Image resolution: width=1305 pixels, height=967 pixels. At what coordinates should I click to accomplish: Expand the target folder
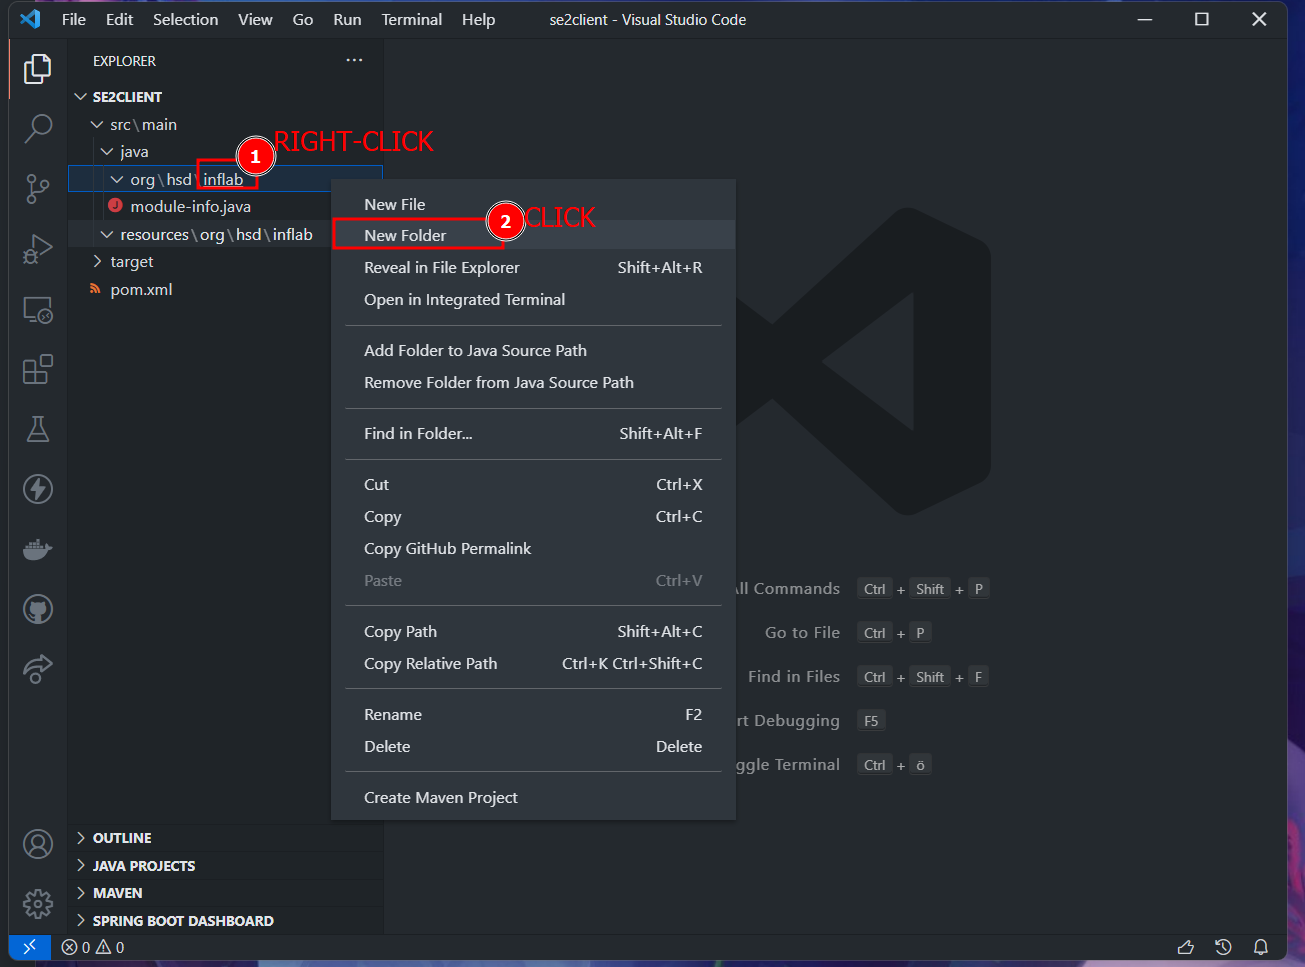click(97, 262)
